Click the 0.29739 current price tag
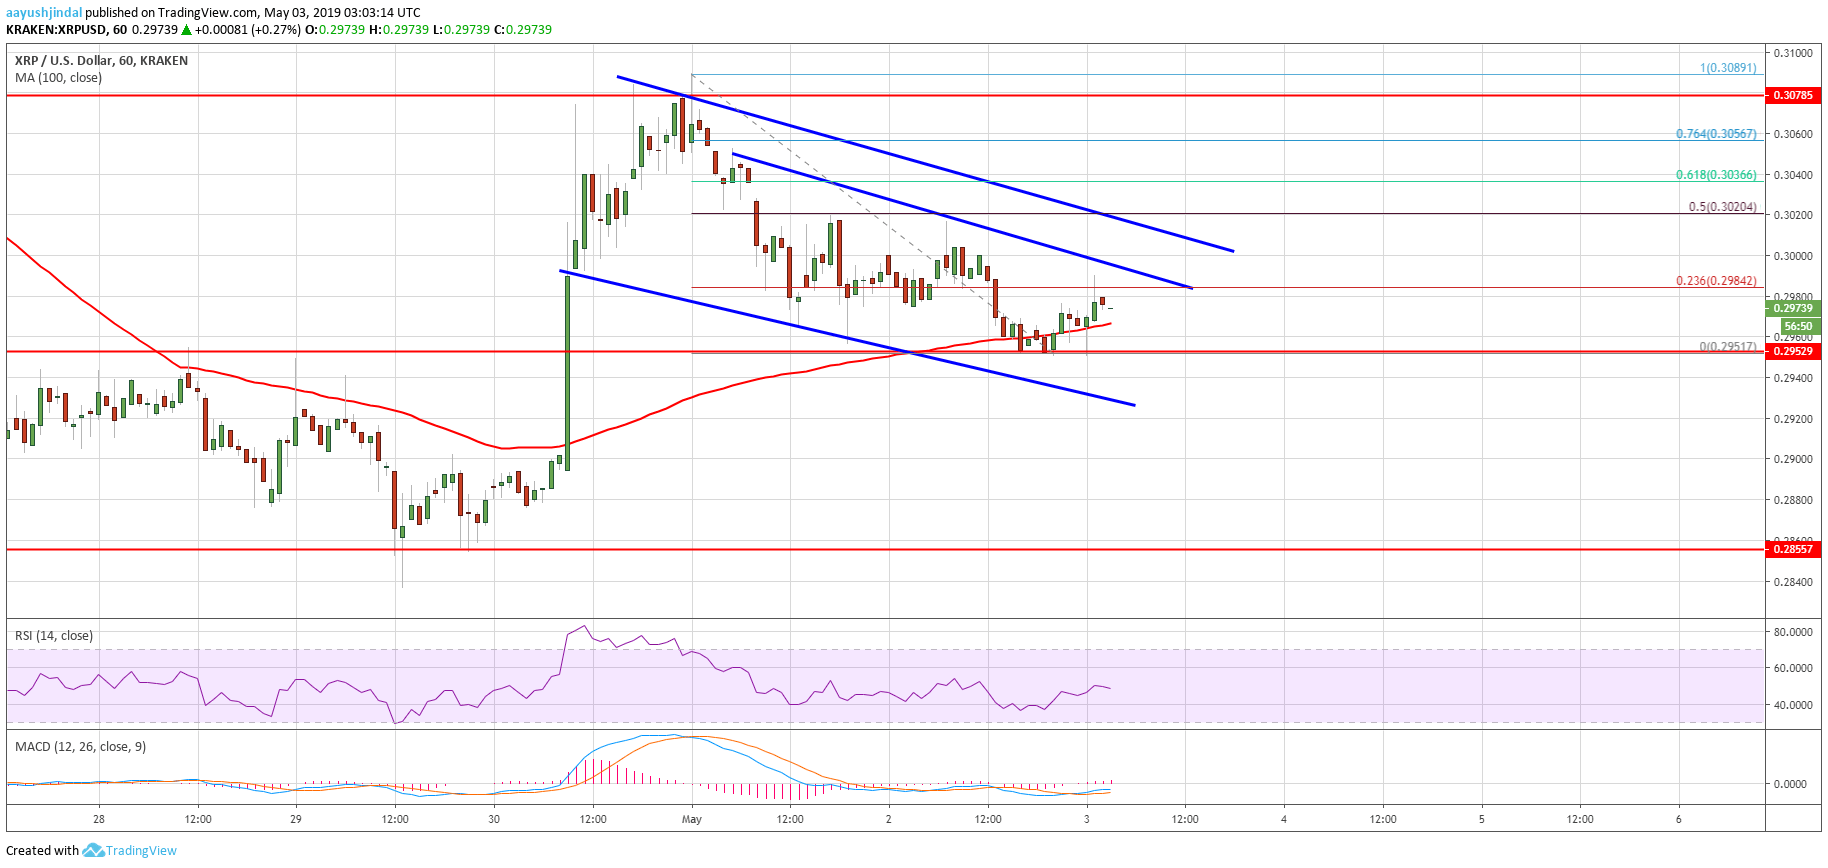This screenshot has height=868, width=1828. click(1793, 309)
